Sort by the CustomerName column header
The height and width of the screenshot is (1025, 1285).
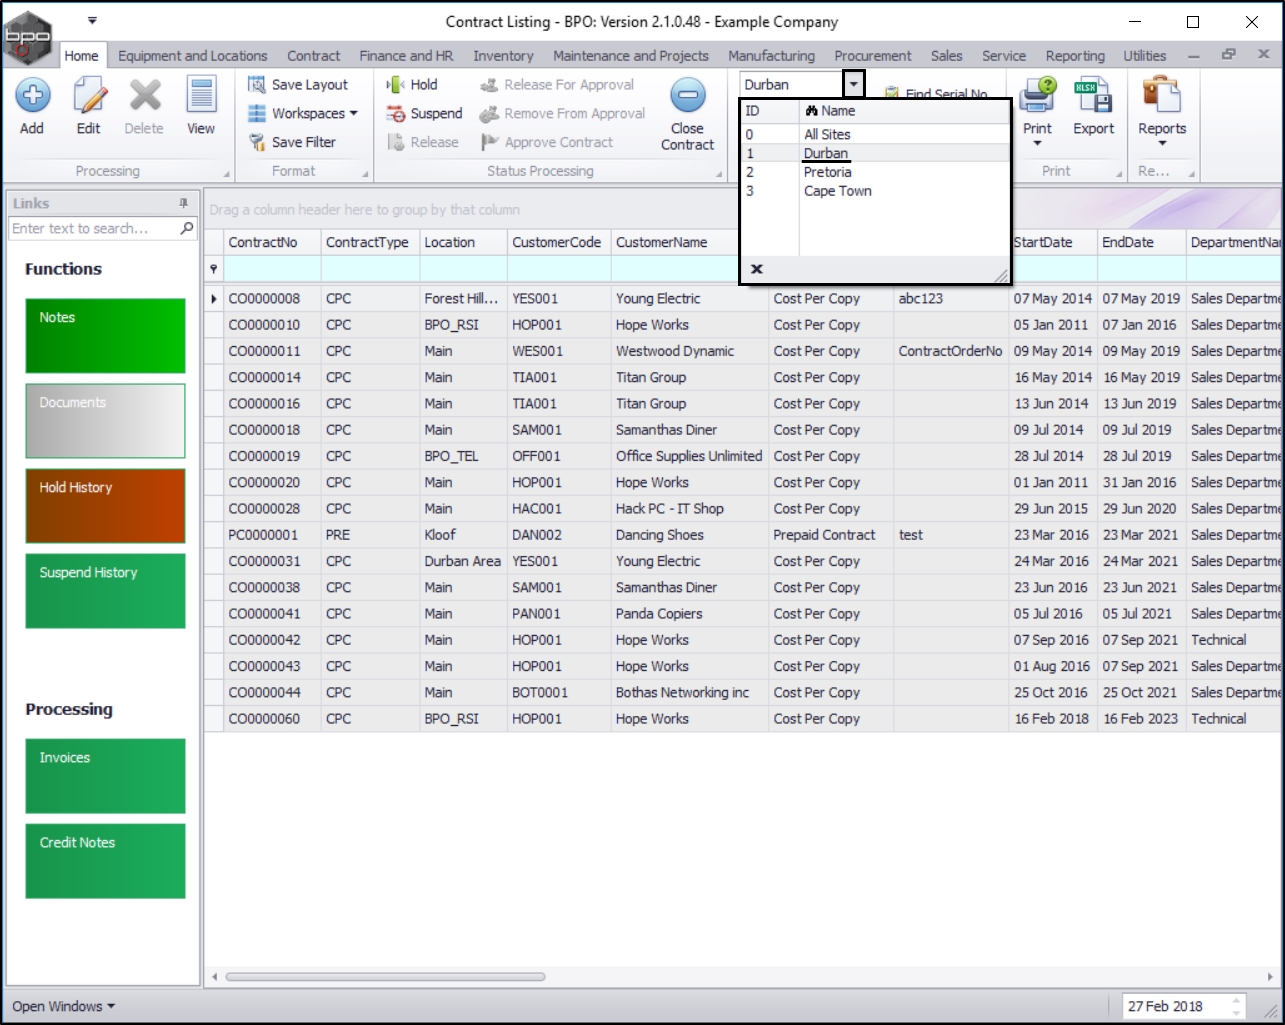pyautogui.click(x=689, y=243)
